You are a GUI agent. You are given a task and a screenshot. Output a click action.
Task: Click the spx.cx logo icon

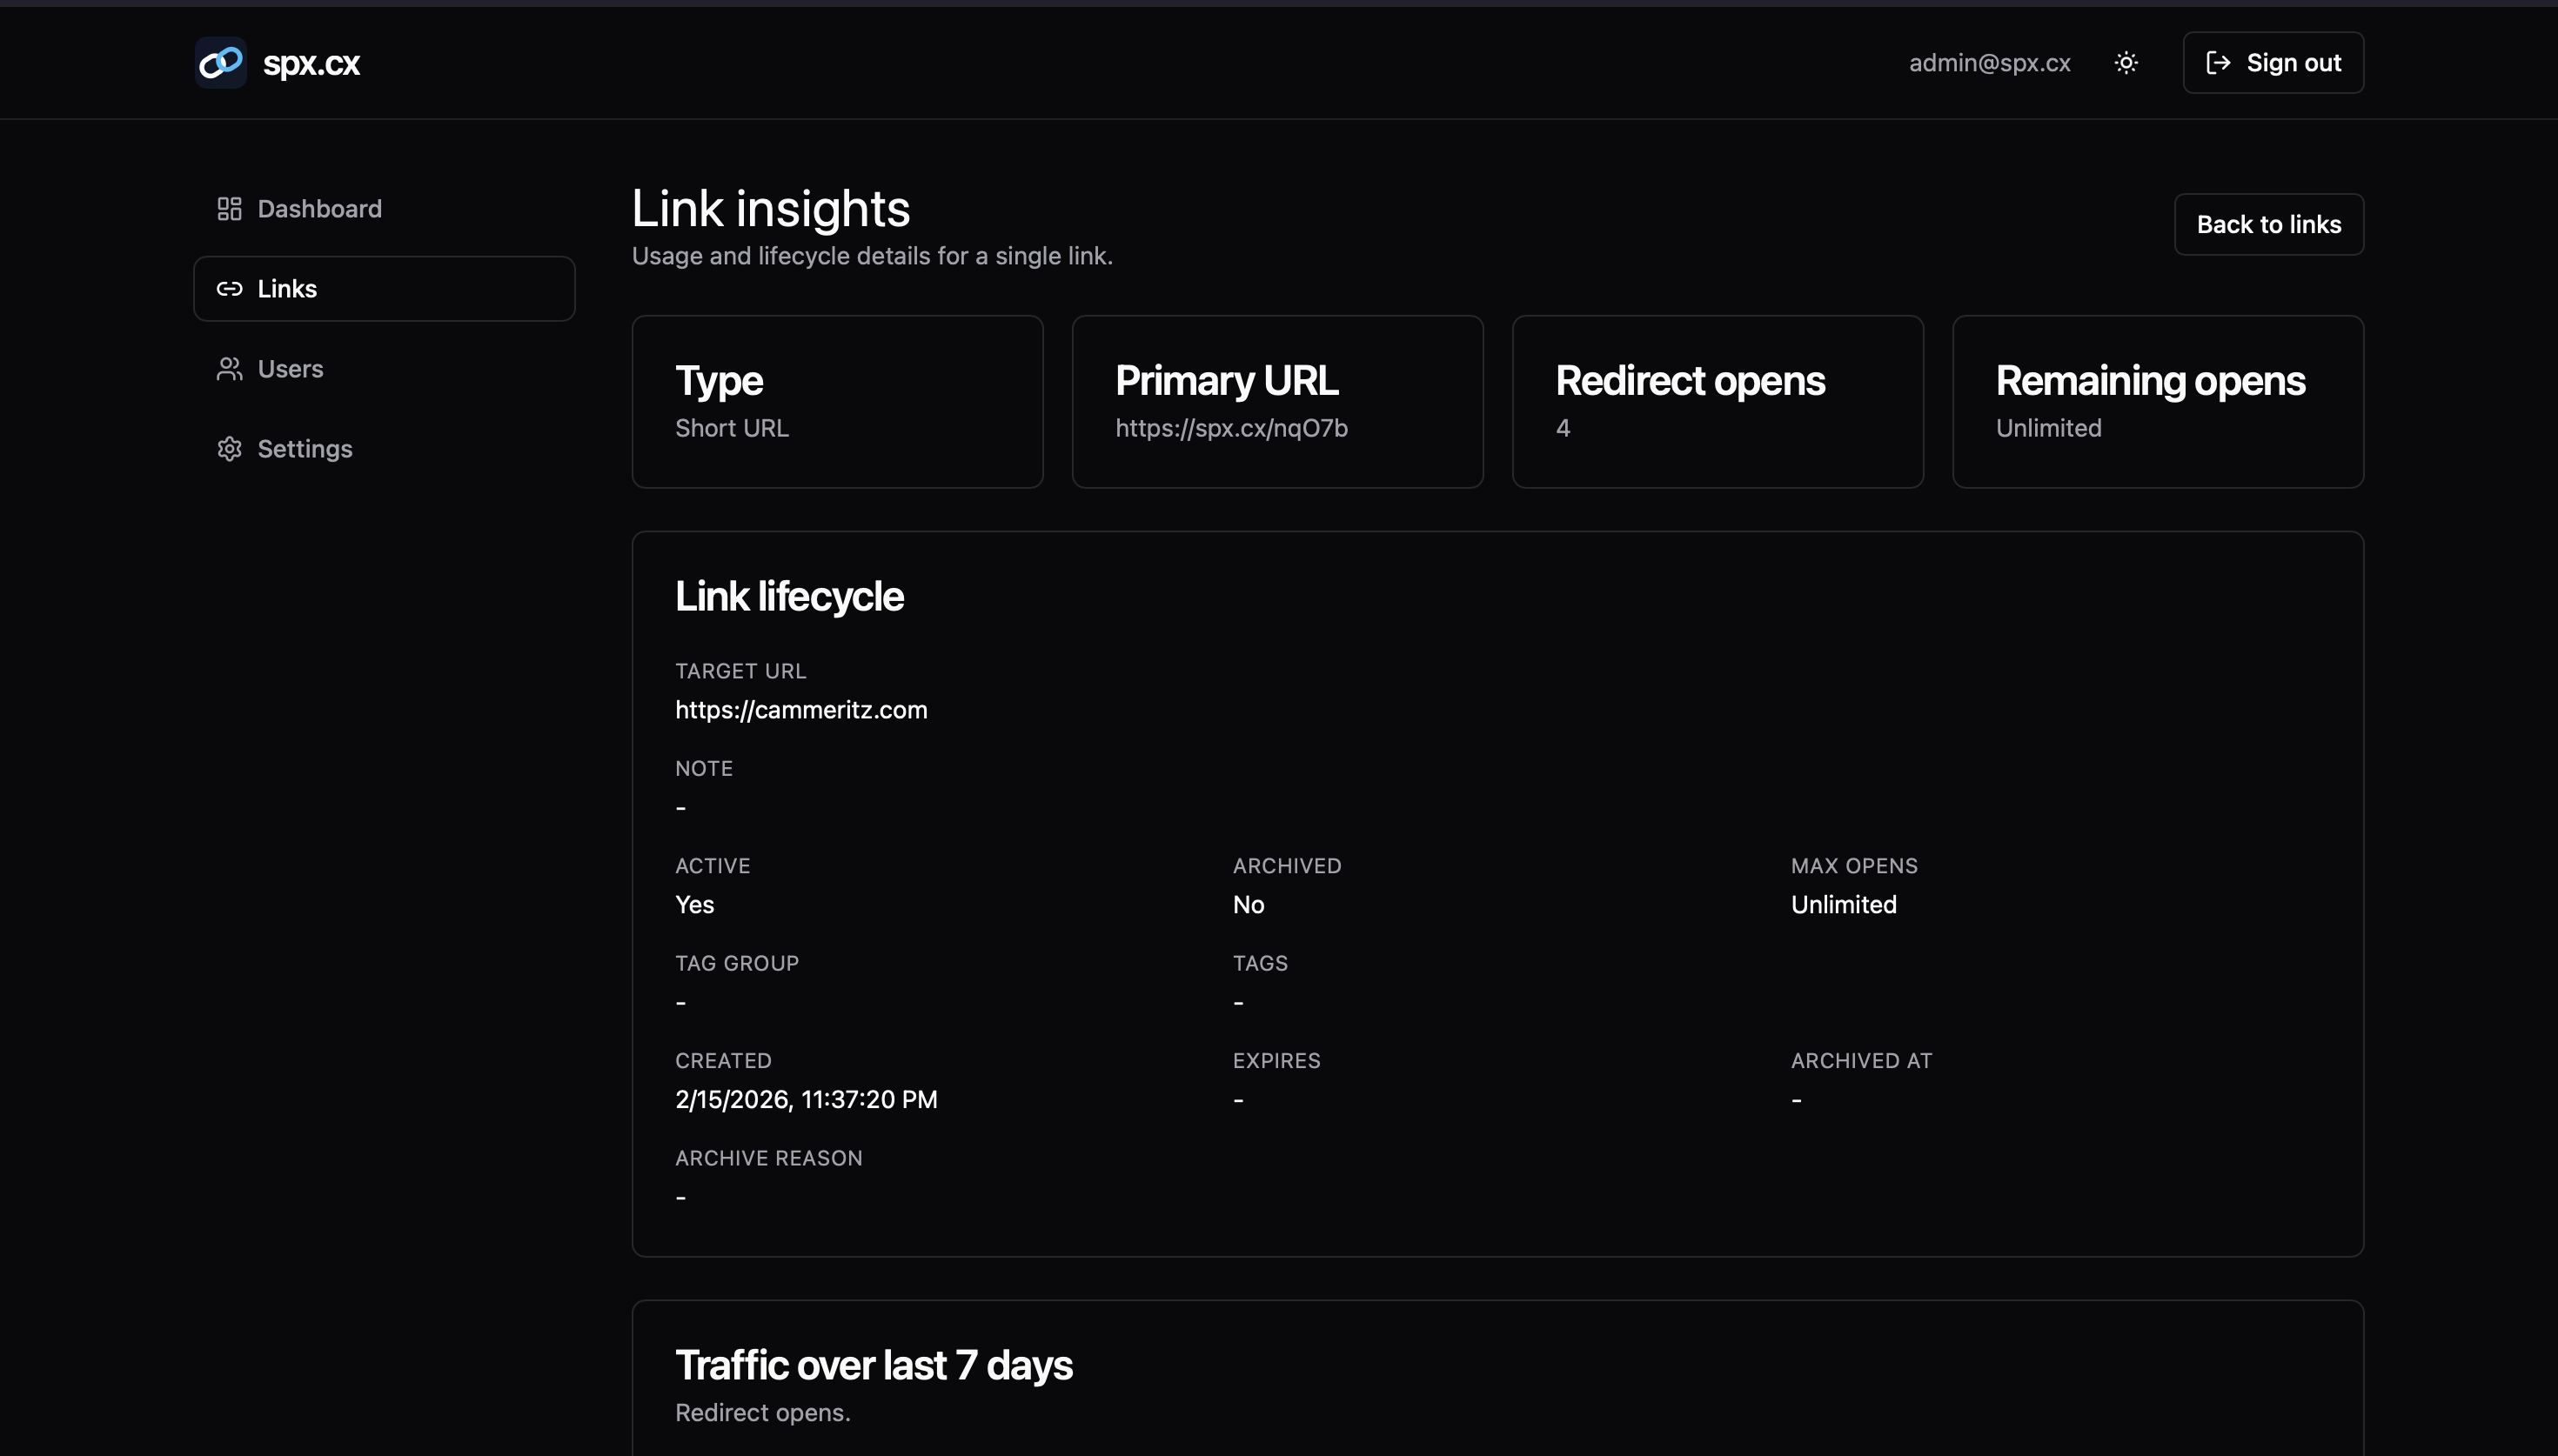220,62
